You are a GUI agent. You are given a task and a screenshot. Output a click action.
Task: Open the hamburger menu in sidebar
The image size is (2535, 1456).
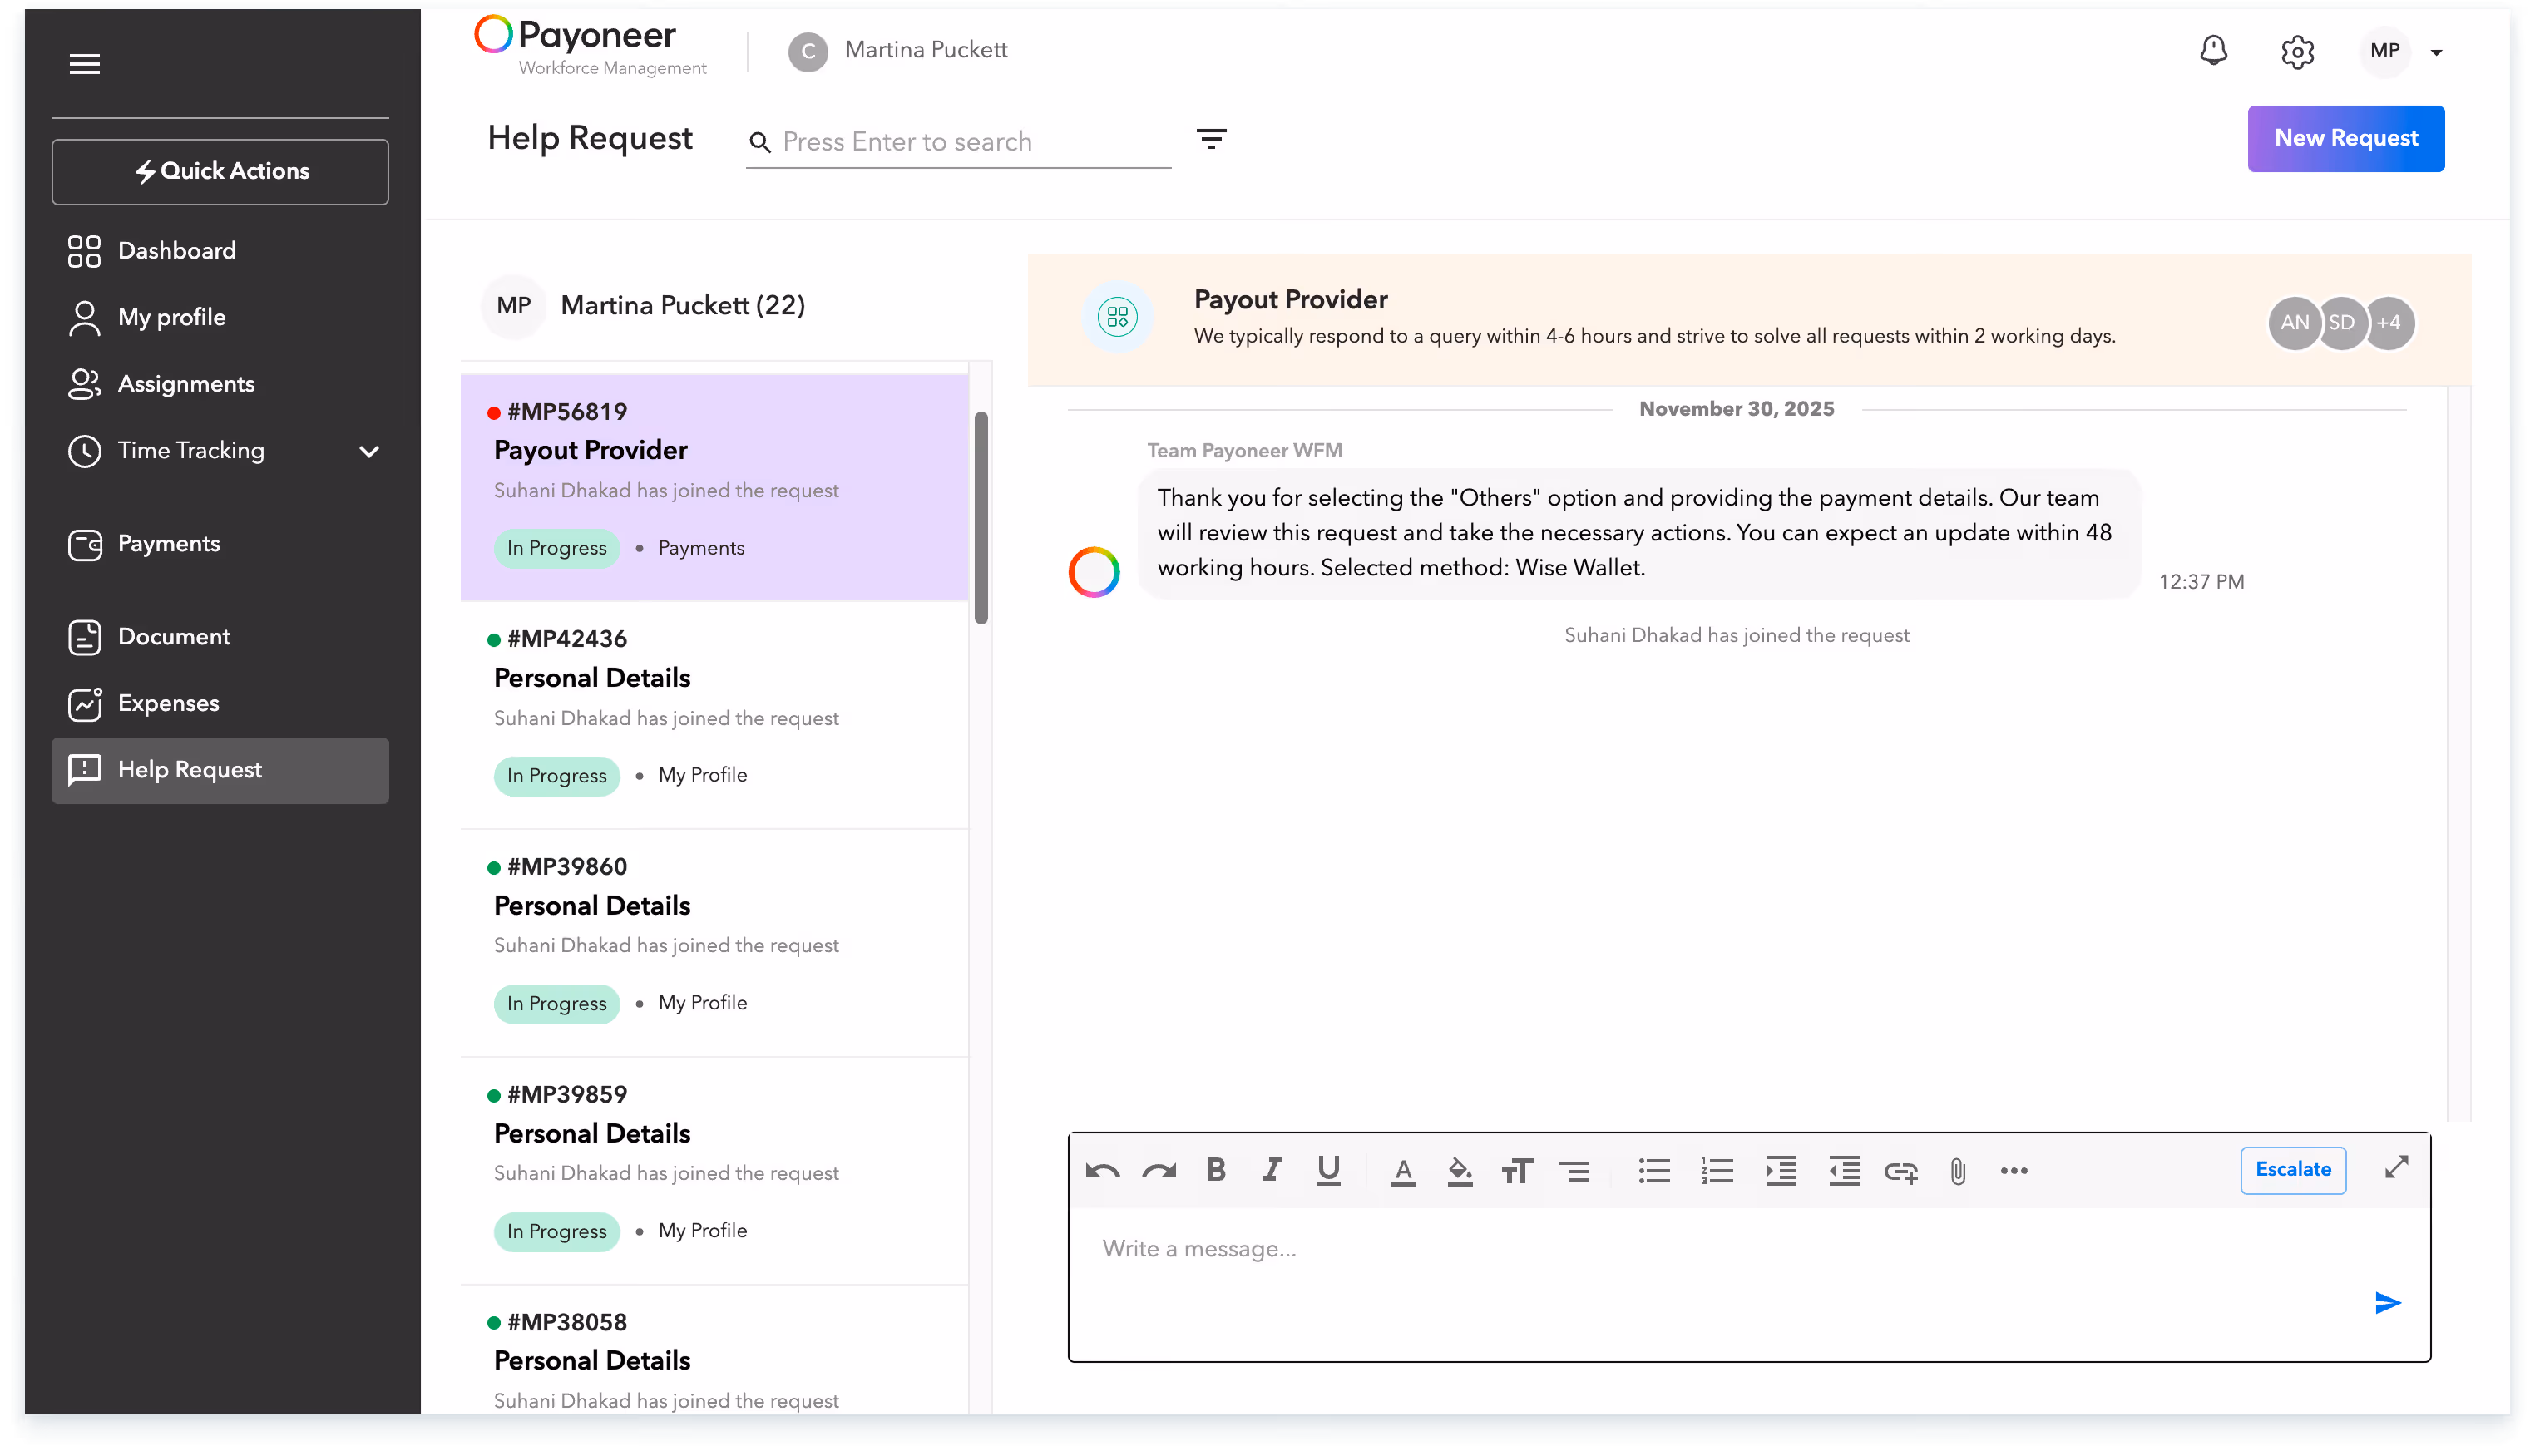pos(84,64)
